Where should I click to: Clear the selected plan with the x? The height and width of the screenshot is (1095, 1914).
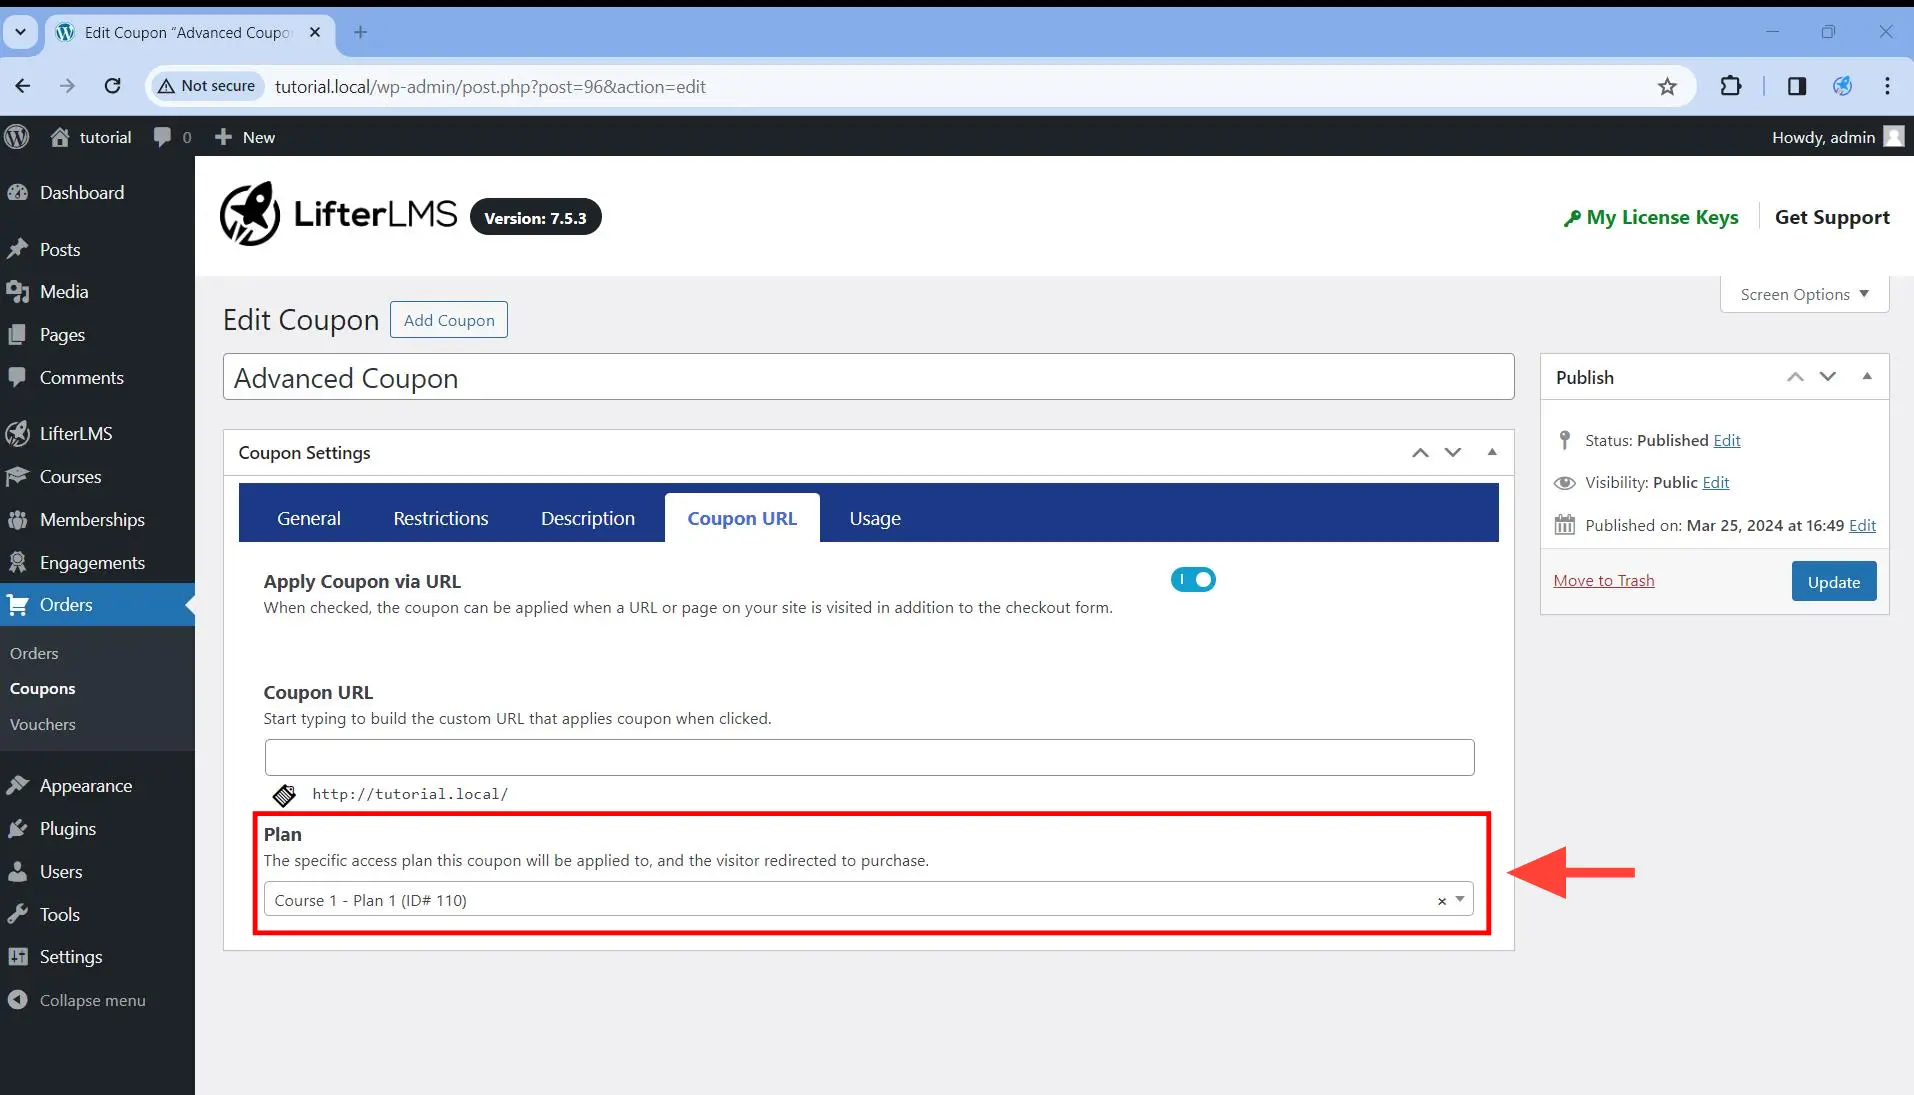click(1442, 901)
